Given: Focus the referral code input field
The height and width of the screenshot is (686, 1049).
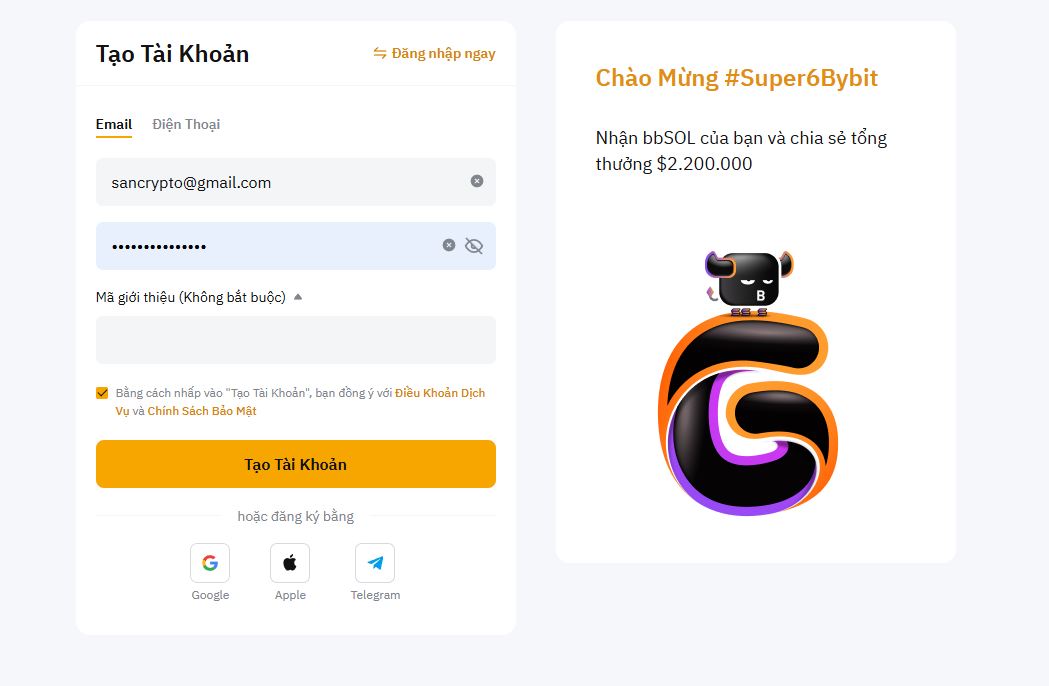Looking at the screenshot, I should [296, 340].
